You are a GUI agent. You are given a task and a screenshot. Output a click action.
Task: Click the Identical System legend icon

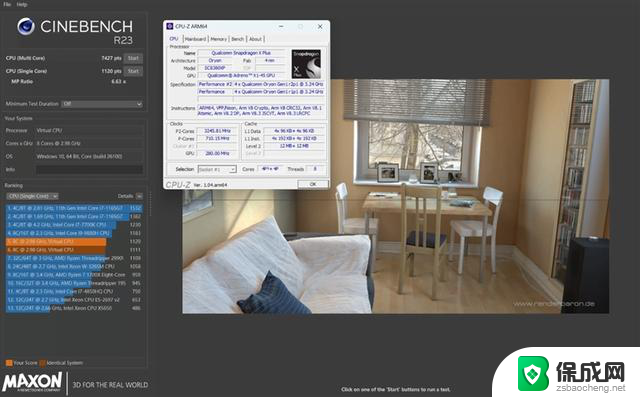(x=42, y=363)
